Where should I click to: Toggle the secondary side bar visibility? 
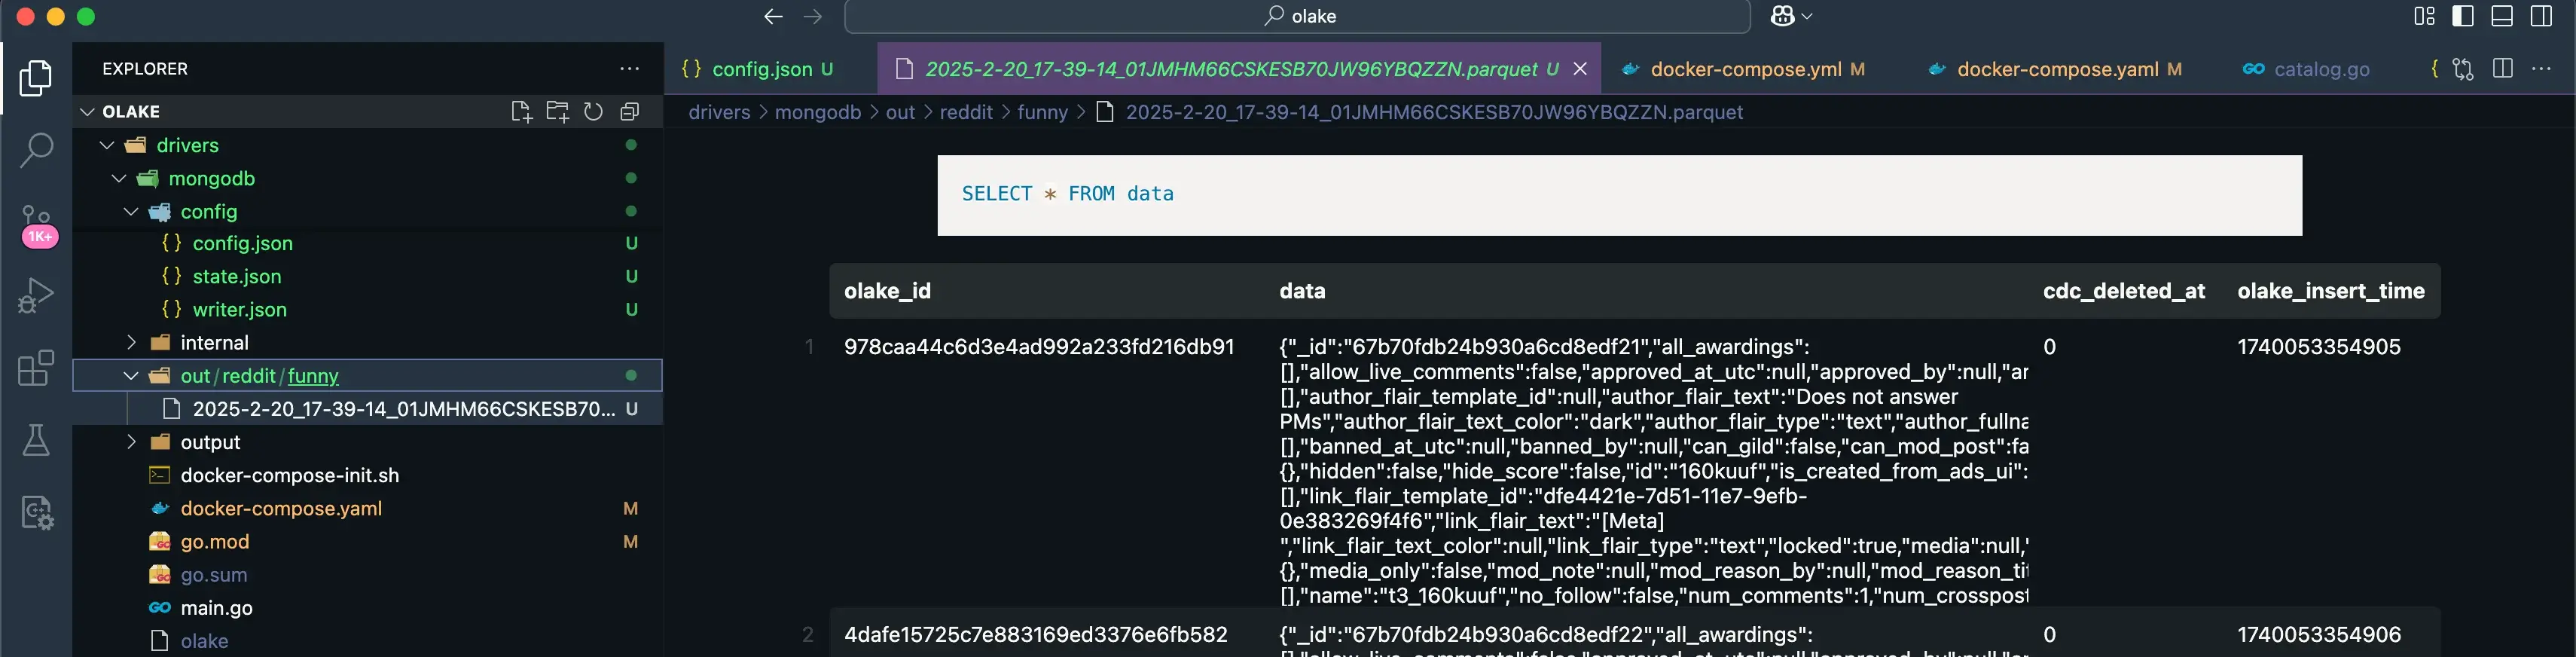[2541, 16]
